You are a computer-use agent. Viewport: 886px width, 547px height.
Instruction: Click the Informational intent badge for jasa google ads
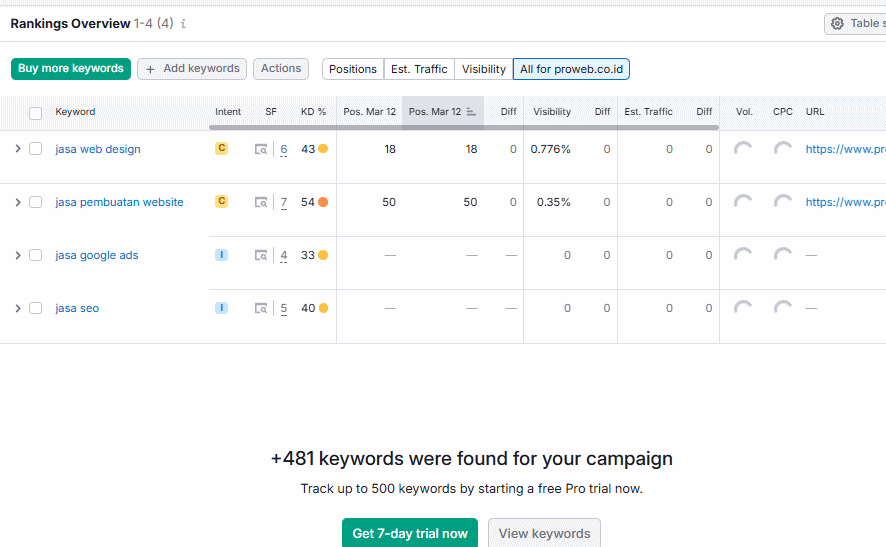click(x=222, y=255)
